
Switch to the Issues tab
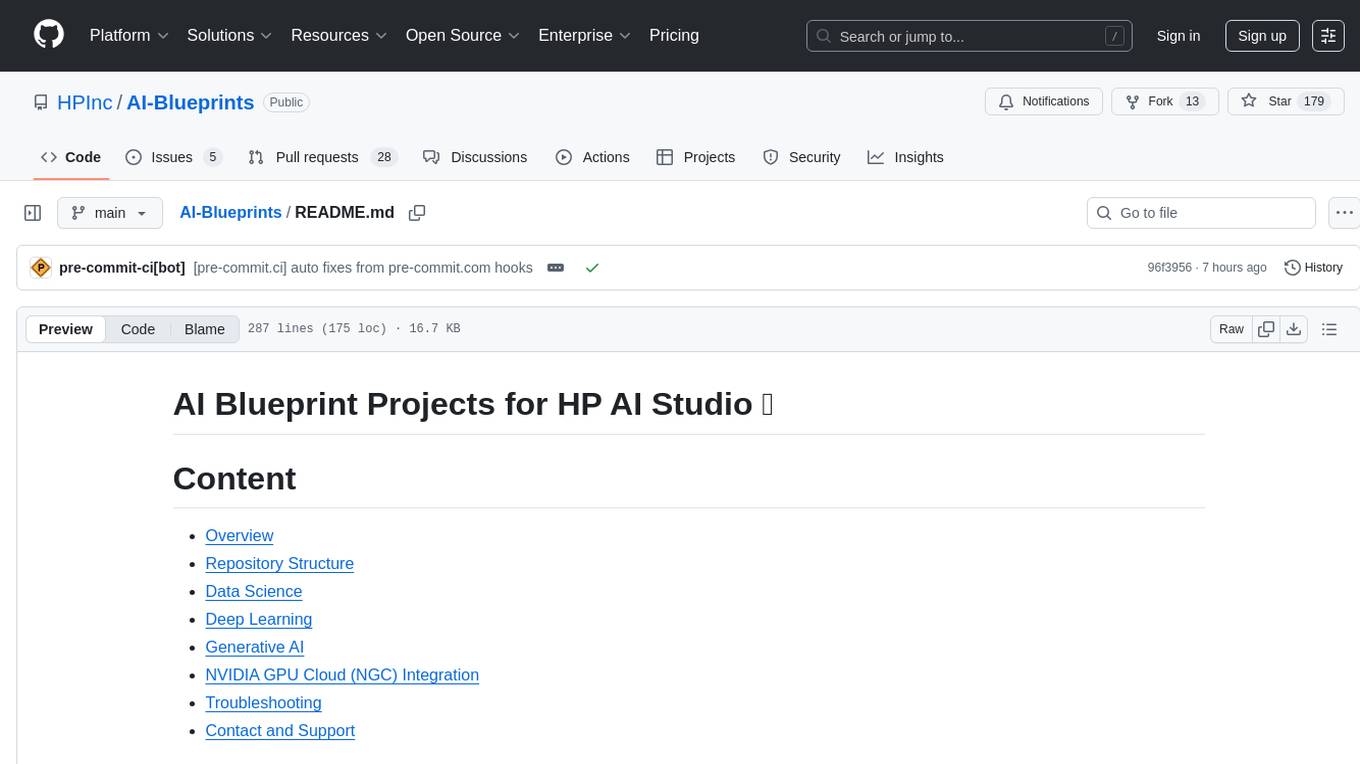click(x=173, y=157)
